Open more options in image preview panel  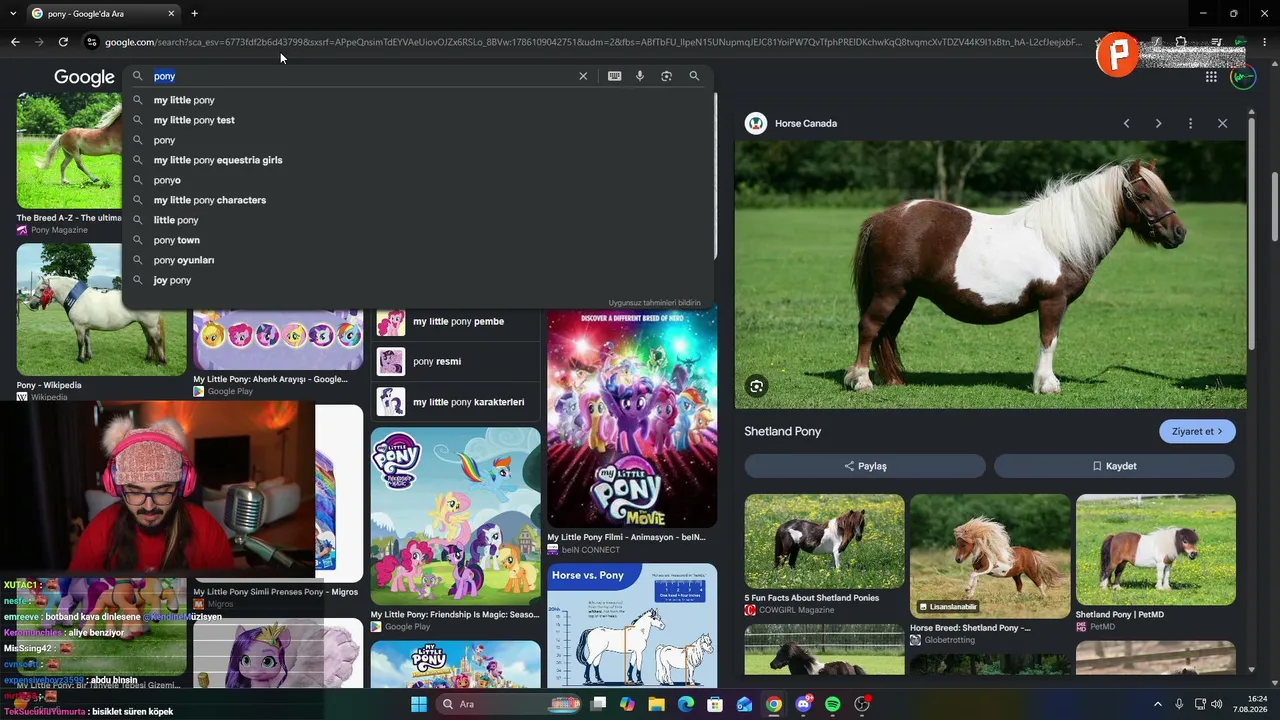point(1190,123)
